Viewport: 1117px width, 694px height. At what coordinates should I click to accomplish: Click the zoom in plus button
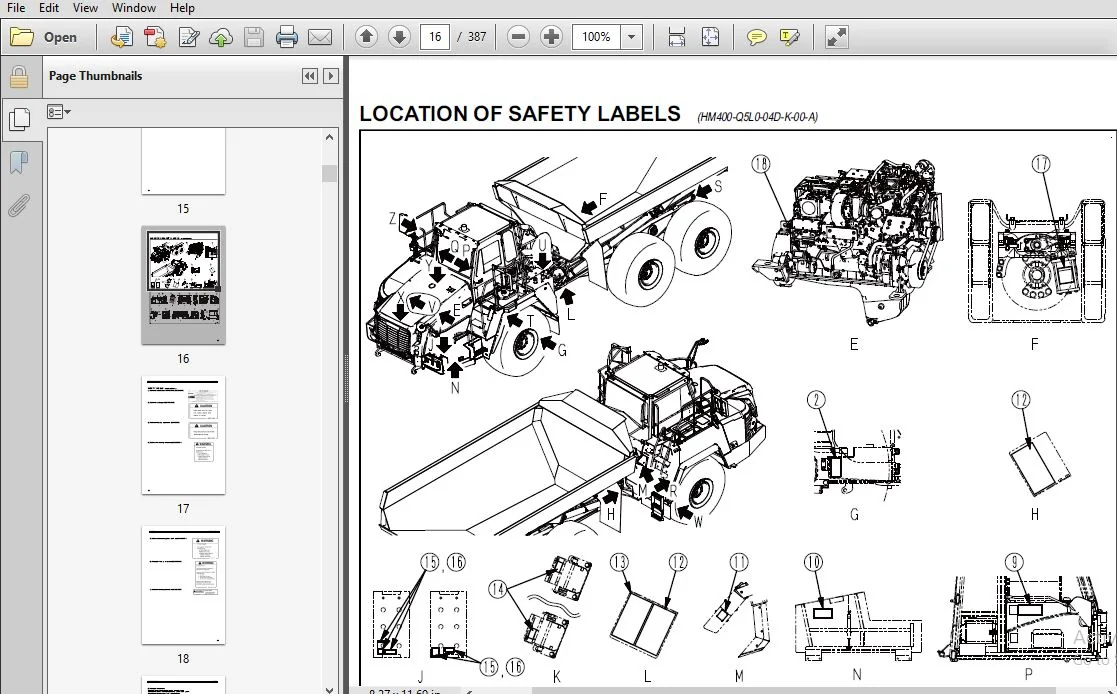tap(551, 37)
